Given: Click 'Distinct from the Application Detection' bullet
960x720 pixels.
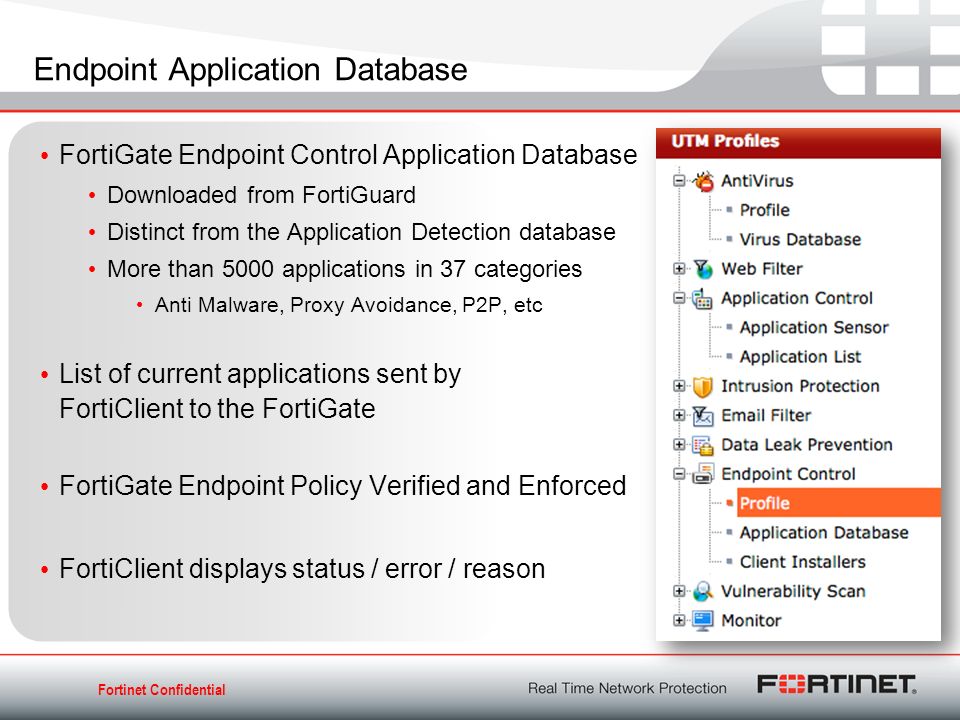Looking at the screenshot, I should coord(361,233).
